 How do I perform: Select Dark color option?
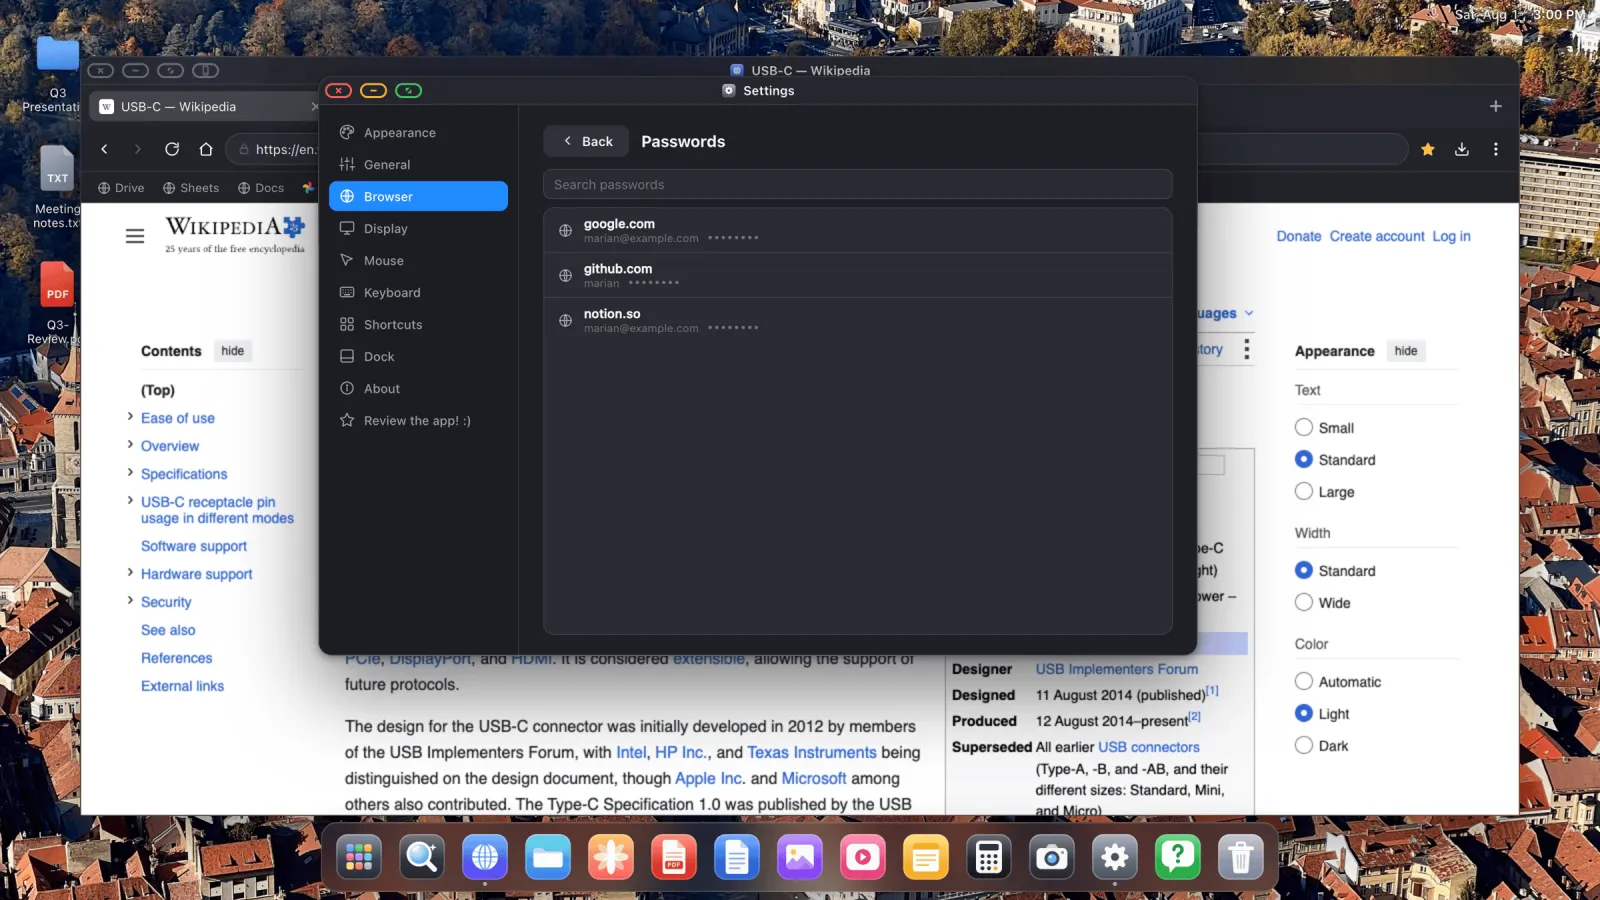1304,745
